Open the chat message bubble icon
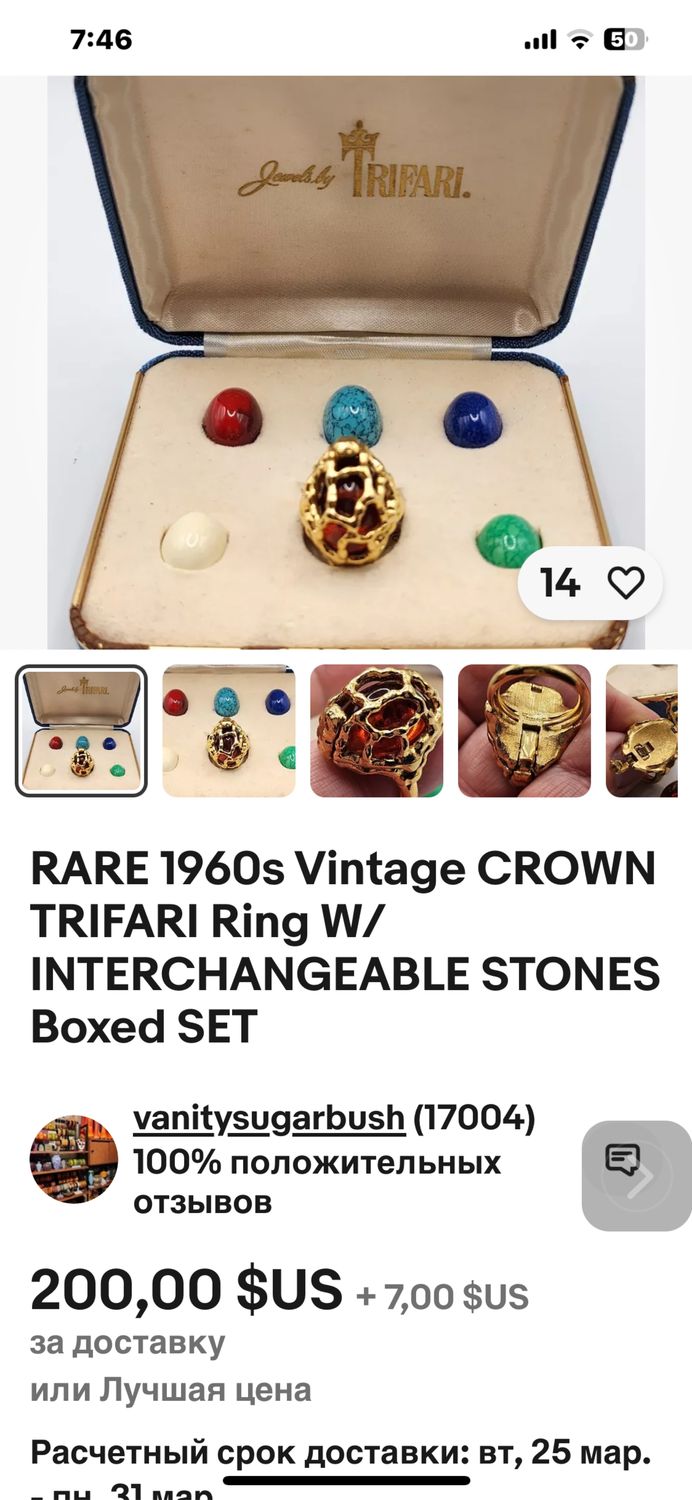692x1500 pixels. [622, 1160]
